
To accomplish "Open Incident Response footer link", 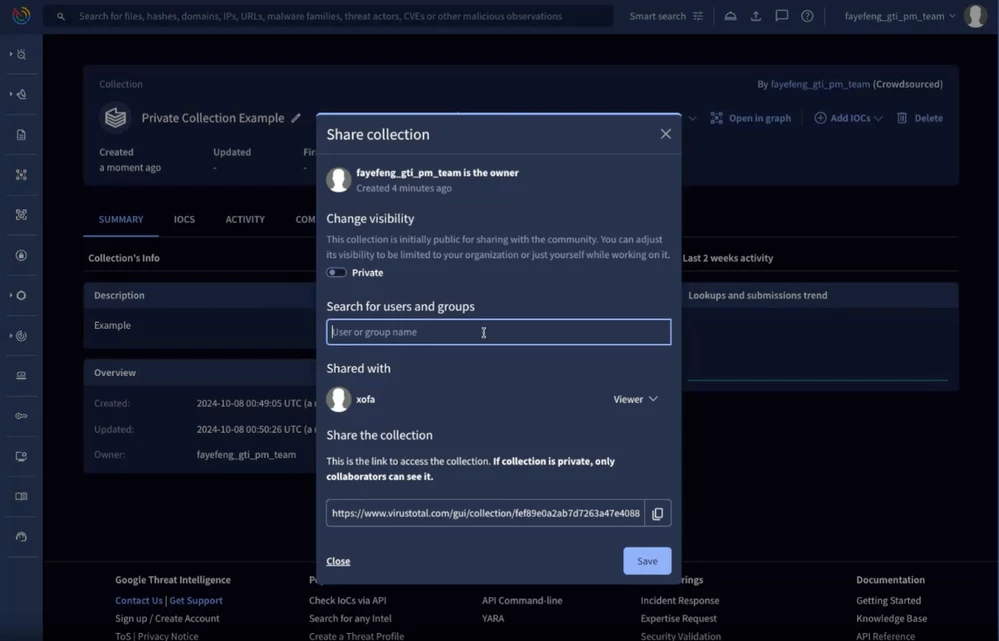I will point(680,600).
